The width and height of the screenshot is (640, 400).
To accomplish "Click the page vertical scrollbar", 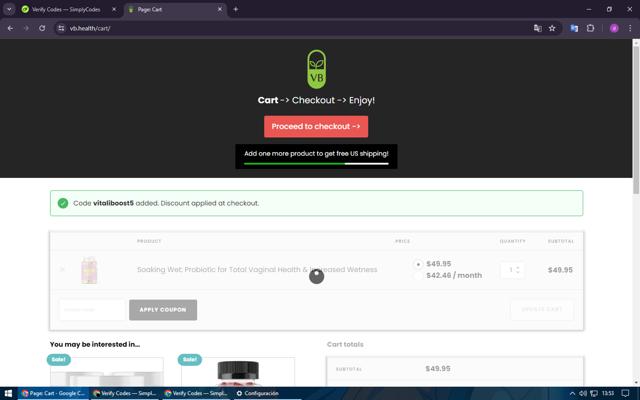I will [x=636, y=120].
